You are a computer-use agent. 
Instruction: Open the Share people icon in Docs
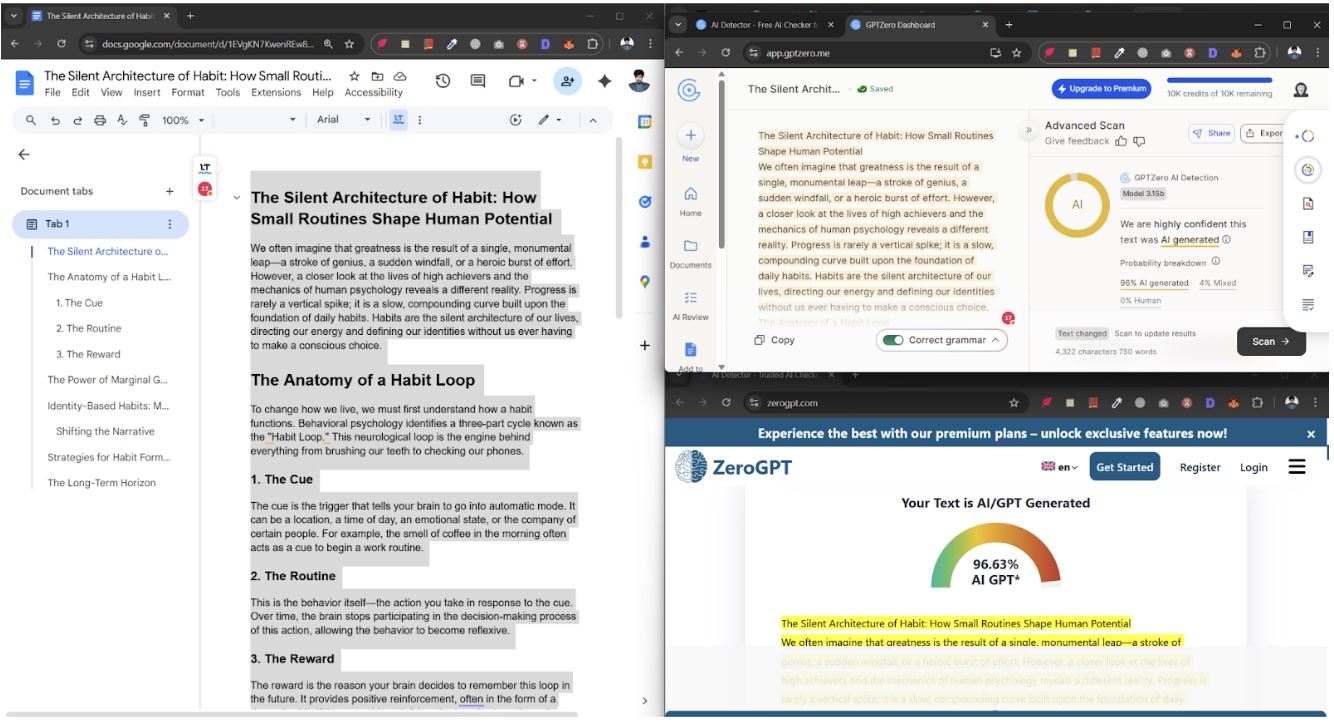coord(567,81)
